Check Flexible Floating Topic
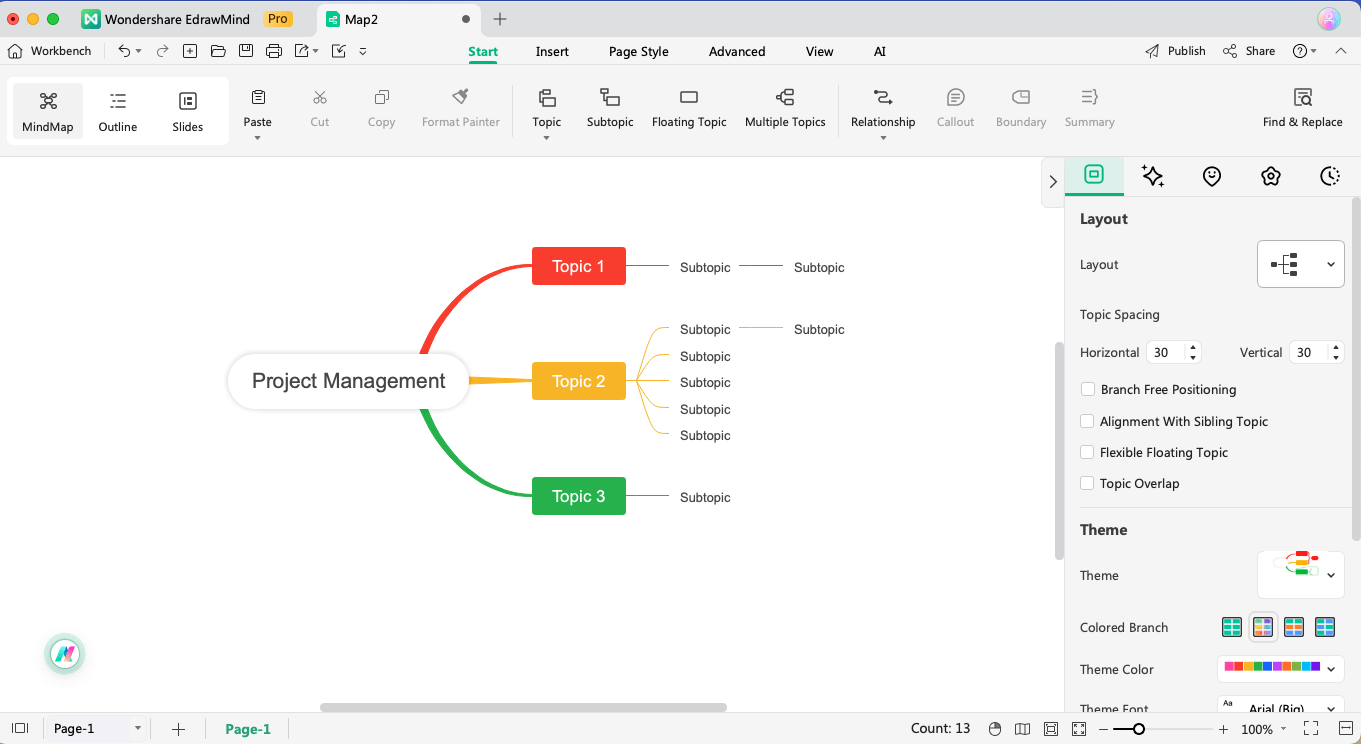 click(x=1087, y=452)
